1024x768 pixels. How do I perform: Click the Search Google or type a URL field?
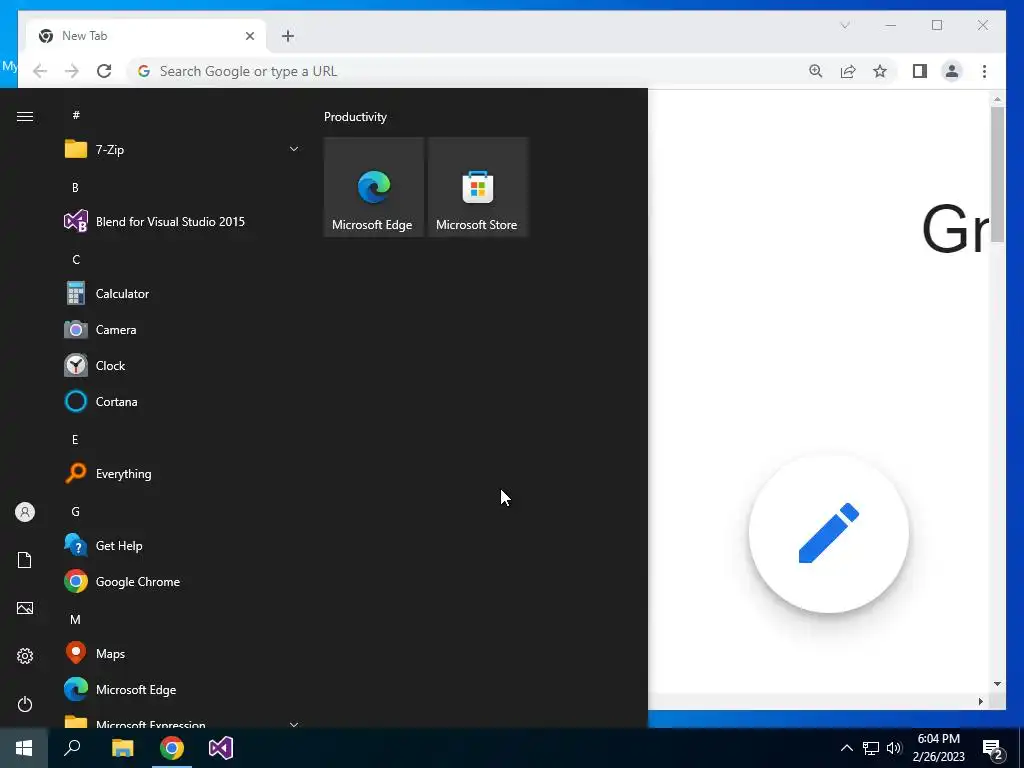click(x=464, y=71)
